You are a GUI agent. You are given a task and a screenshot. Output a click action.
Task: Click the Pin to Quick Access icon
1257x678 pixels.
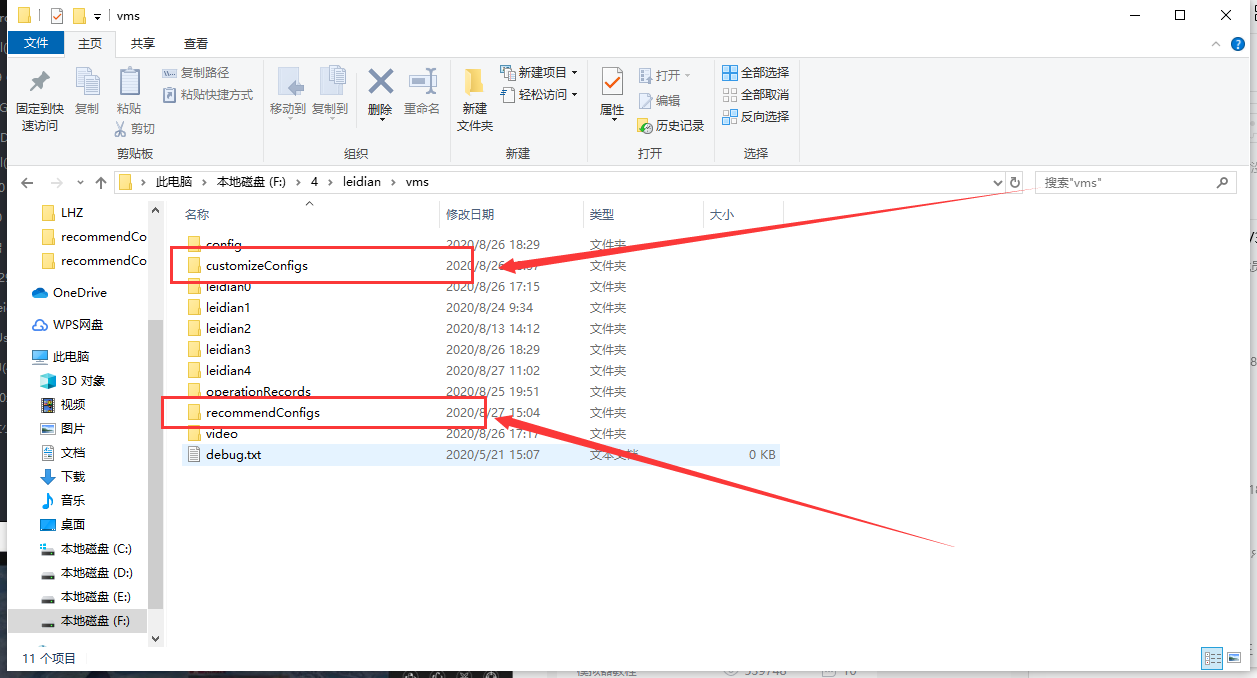[x=39, y=82]
